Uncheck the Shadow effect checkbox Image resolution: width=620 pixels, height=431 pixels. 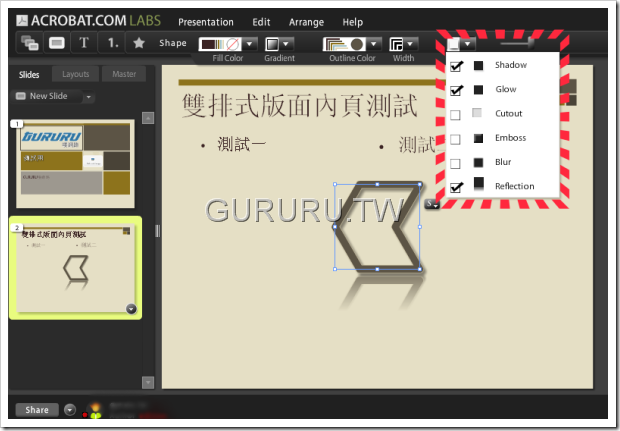point(456,66)
